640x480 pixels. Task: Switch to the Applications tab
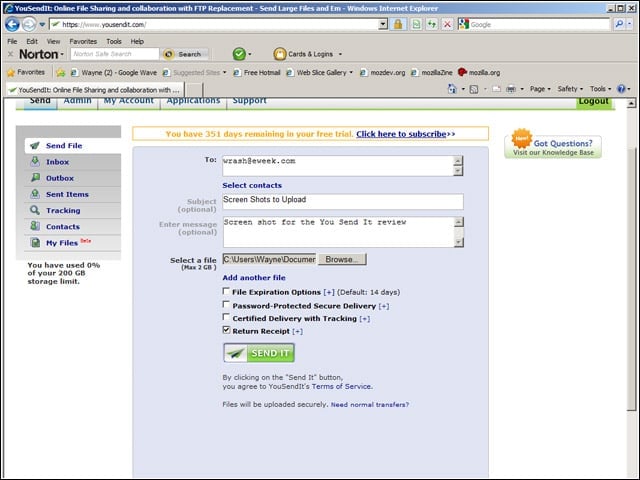193,102
